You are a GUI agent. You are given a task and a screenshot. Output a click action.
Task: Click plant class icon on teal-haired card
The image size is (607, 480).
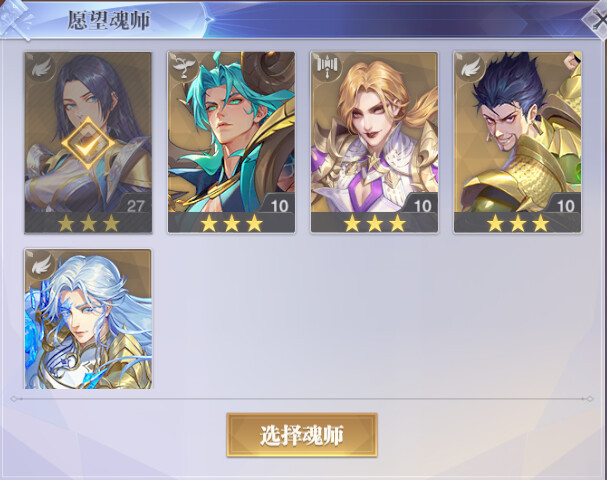click(x=184, y=68)
